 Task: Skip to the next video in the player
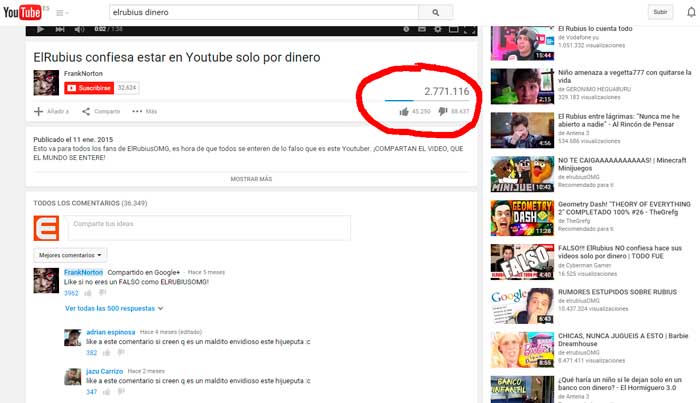58,30
